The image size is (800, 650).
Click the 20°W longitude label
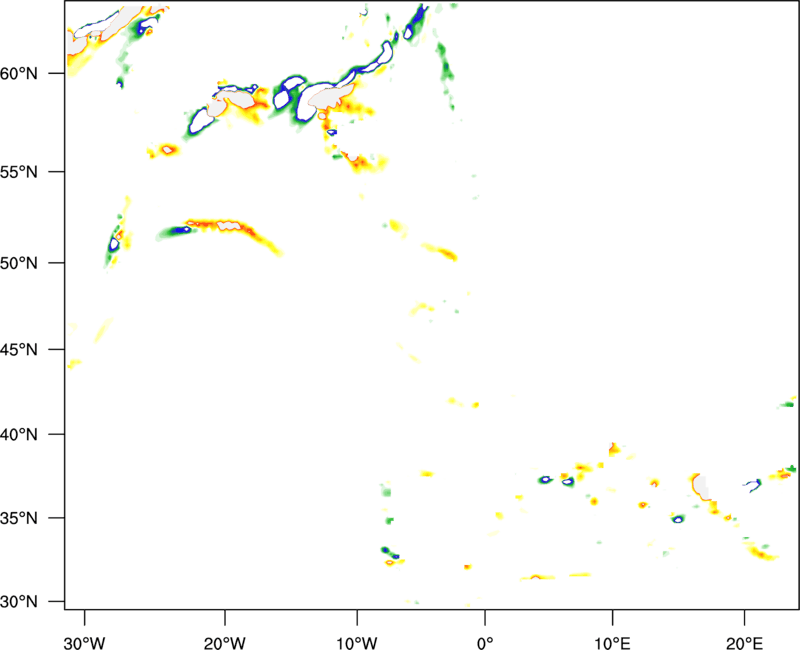[225, 643]
